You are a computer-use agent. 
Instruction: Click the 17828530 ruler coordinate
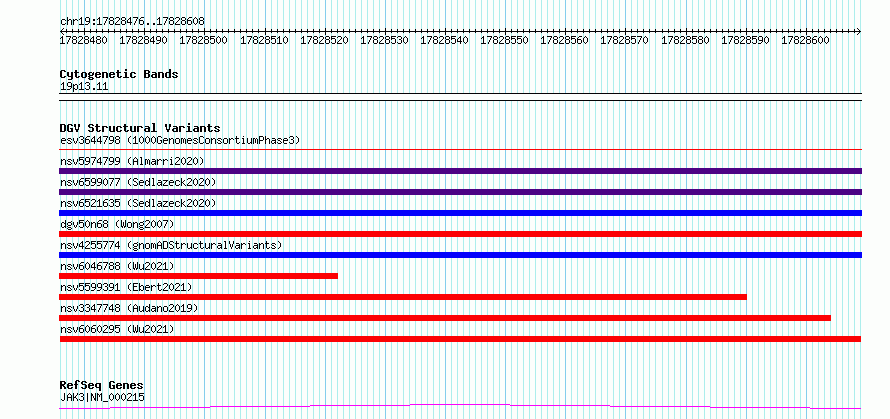point(384,40)
